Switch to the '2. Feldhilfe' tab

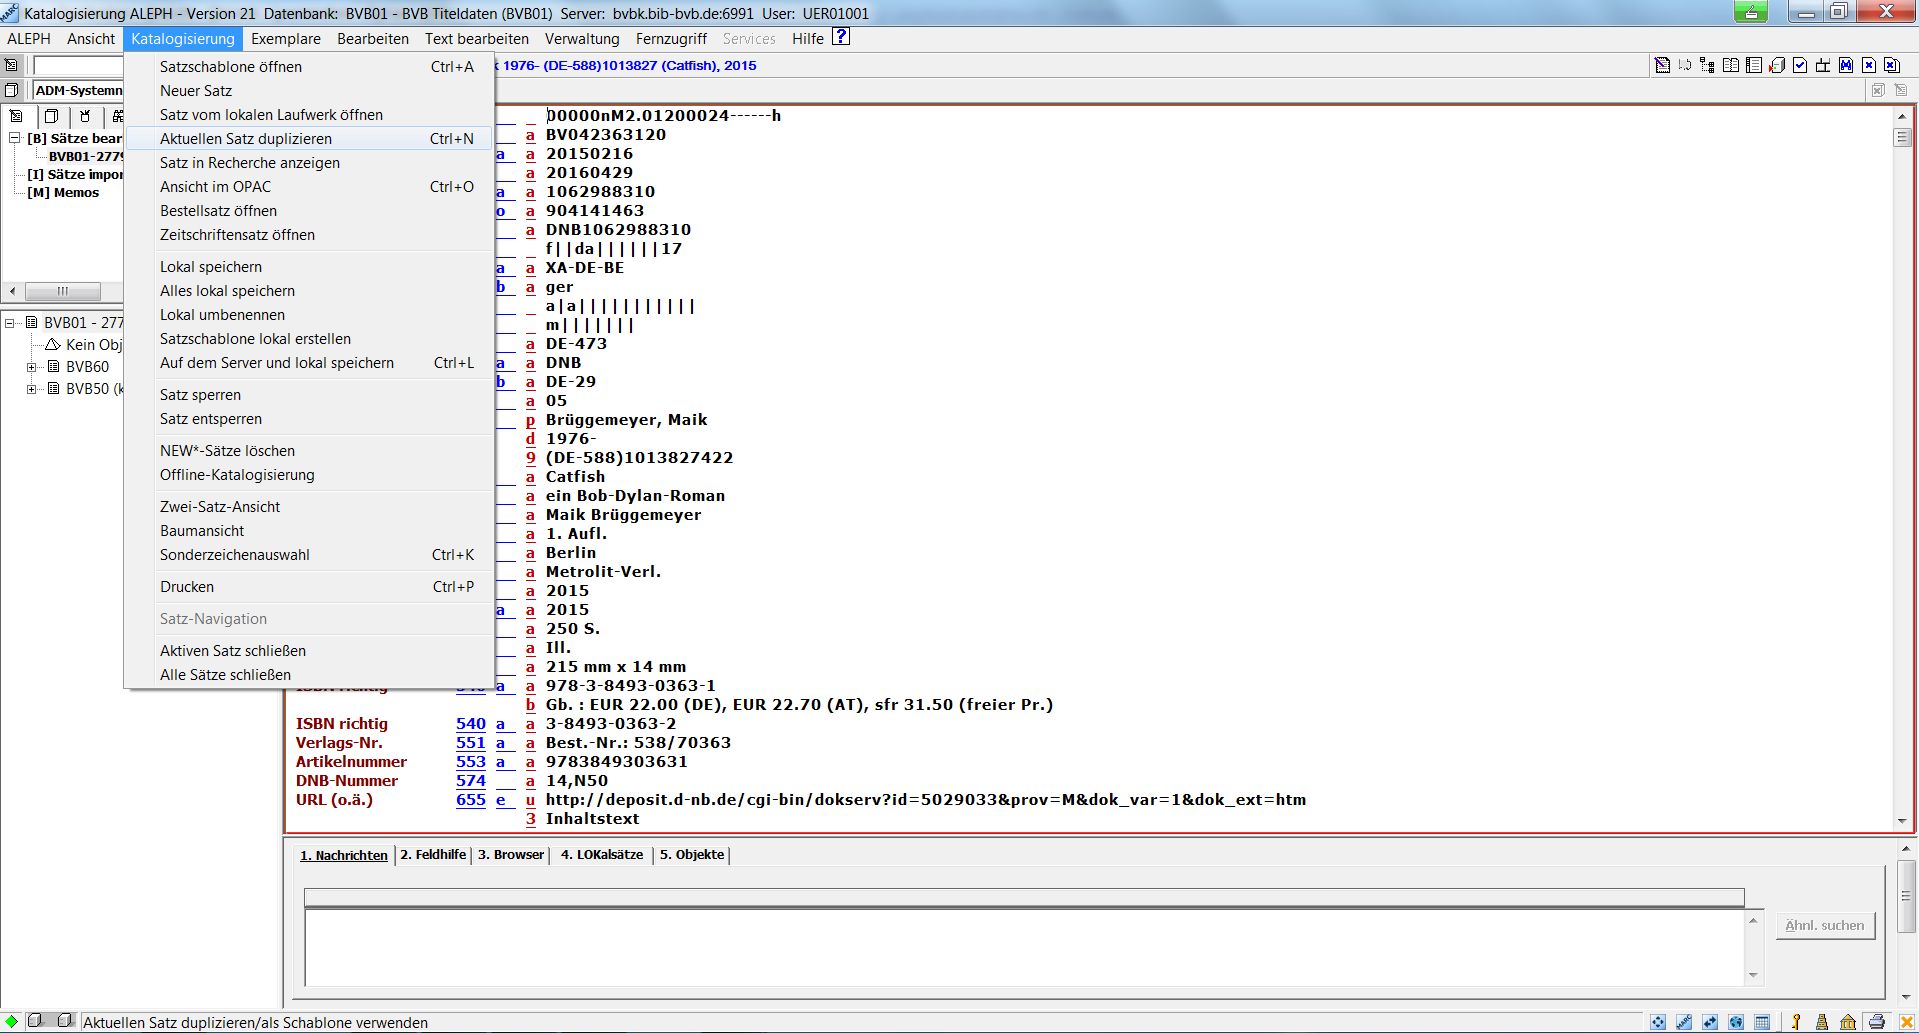click(x=433, y=855)
